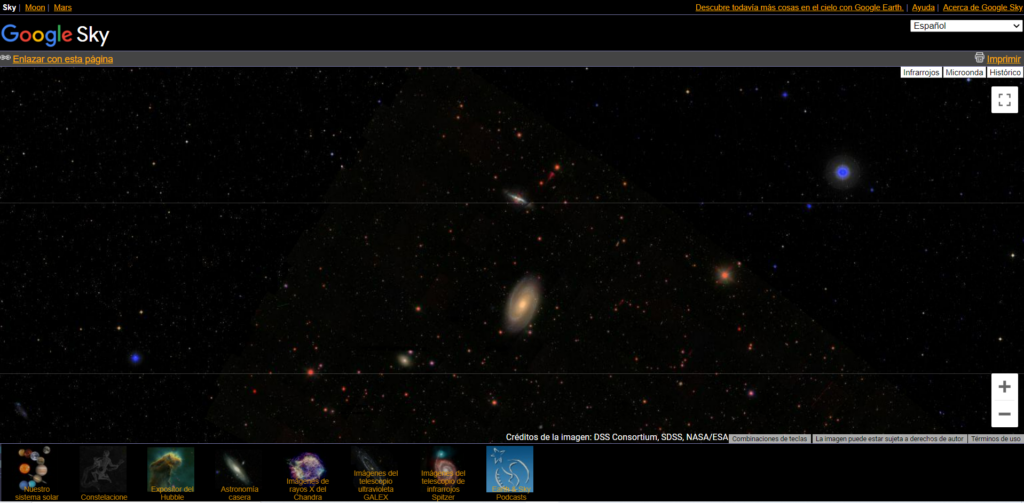The image size is (1024, 503).
Task: Toggle the Microonda map layer
Action: [x=964, y=73]
